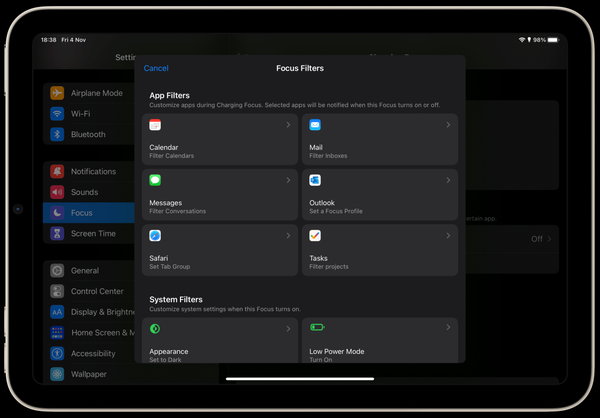Open Accessibility settings row
Screen dimensions: 600x418
click(89, 353)
